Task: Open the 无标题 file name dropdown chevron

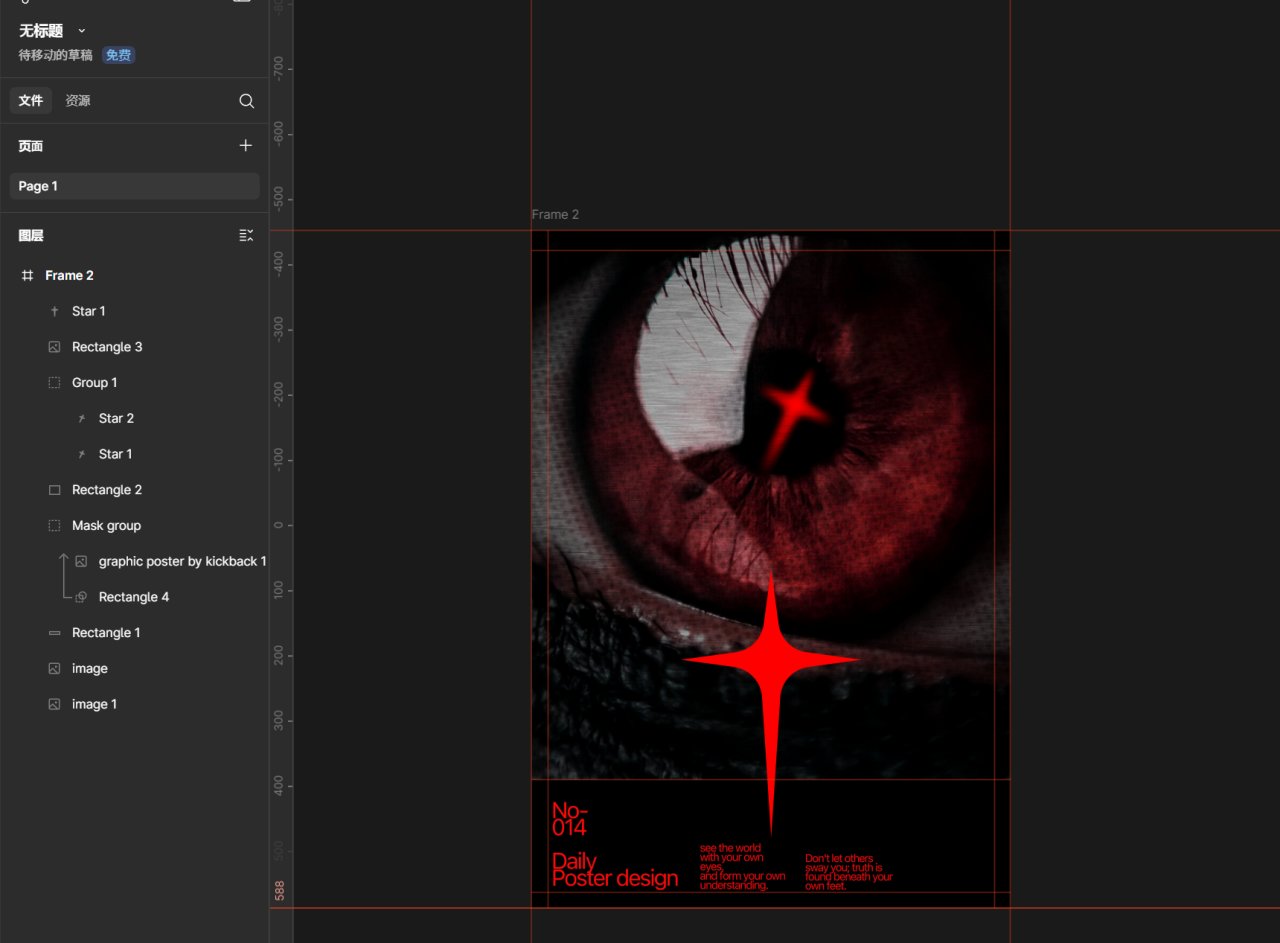Action: pos(82,31)
